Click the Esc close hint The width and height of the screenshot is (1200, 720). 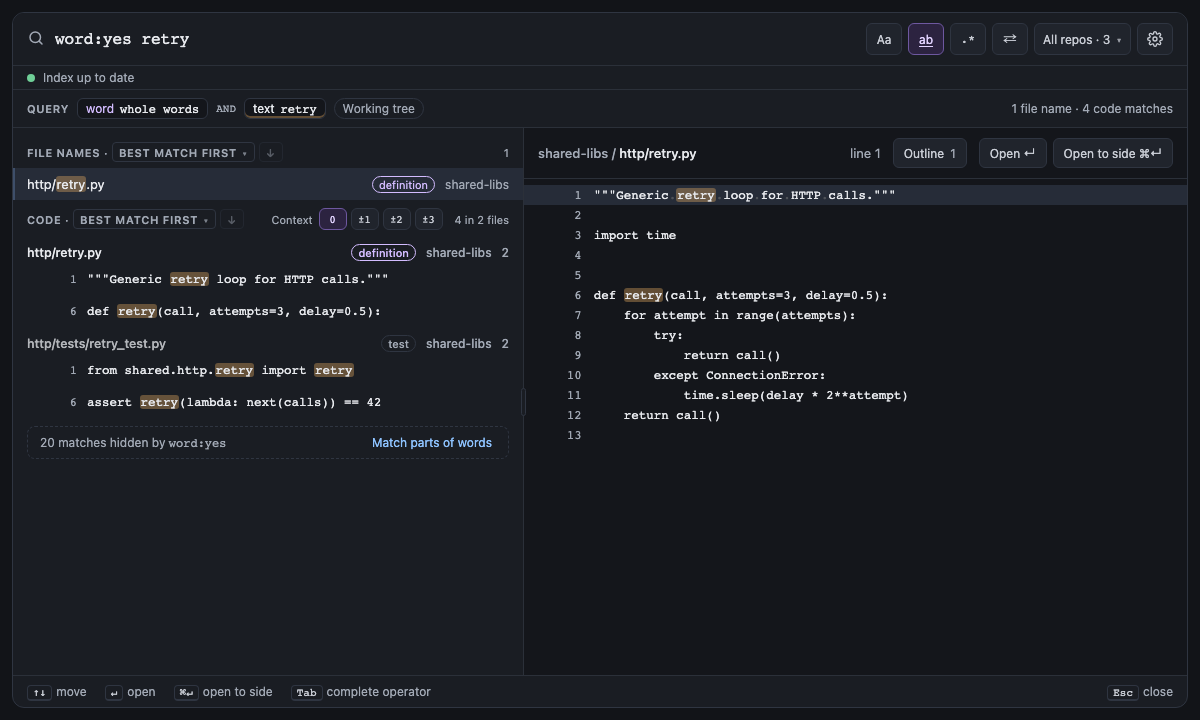click(x=1140, y=692)
